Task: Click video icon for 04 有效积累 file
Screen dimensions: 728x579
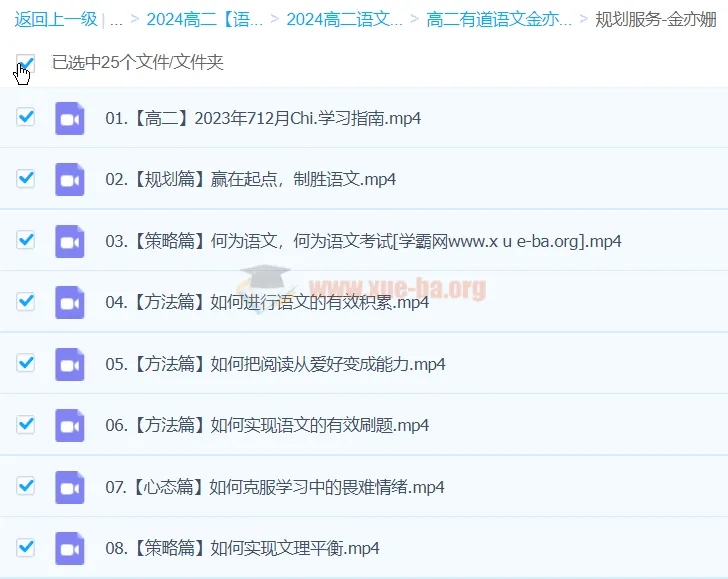Action: [x=69, y=302]
